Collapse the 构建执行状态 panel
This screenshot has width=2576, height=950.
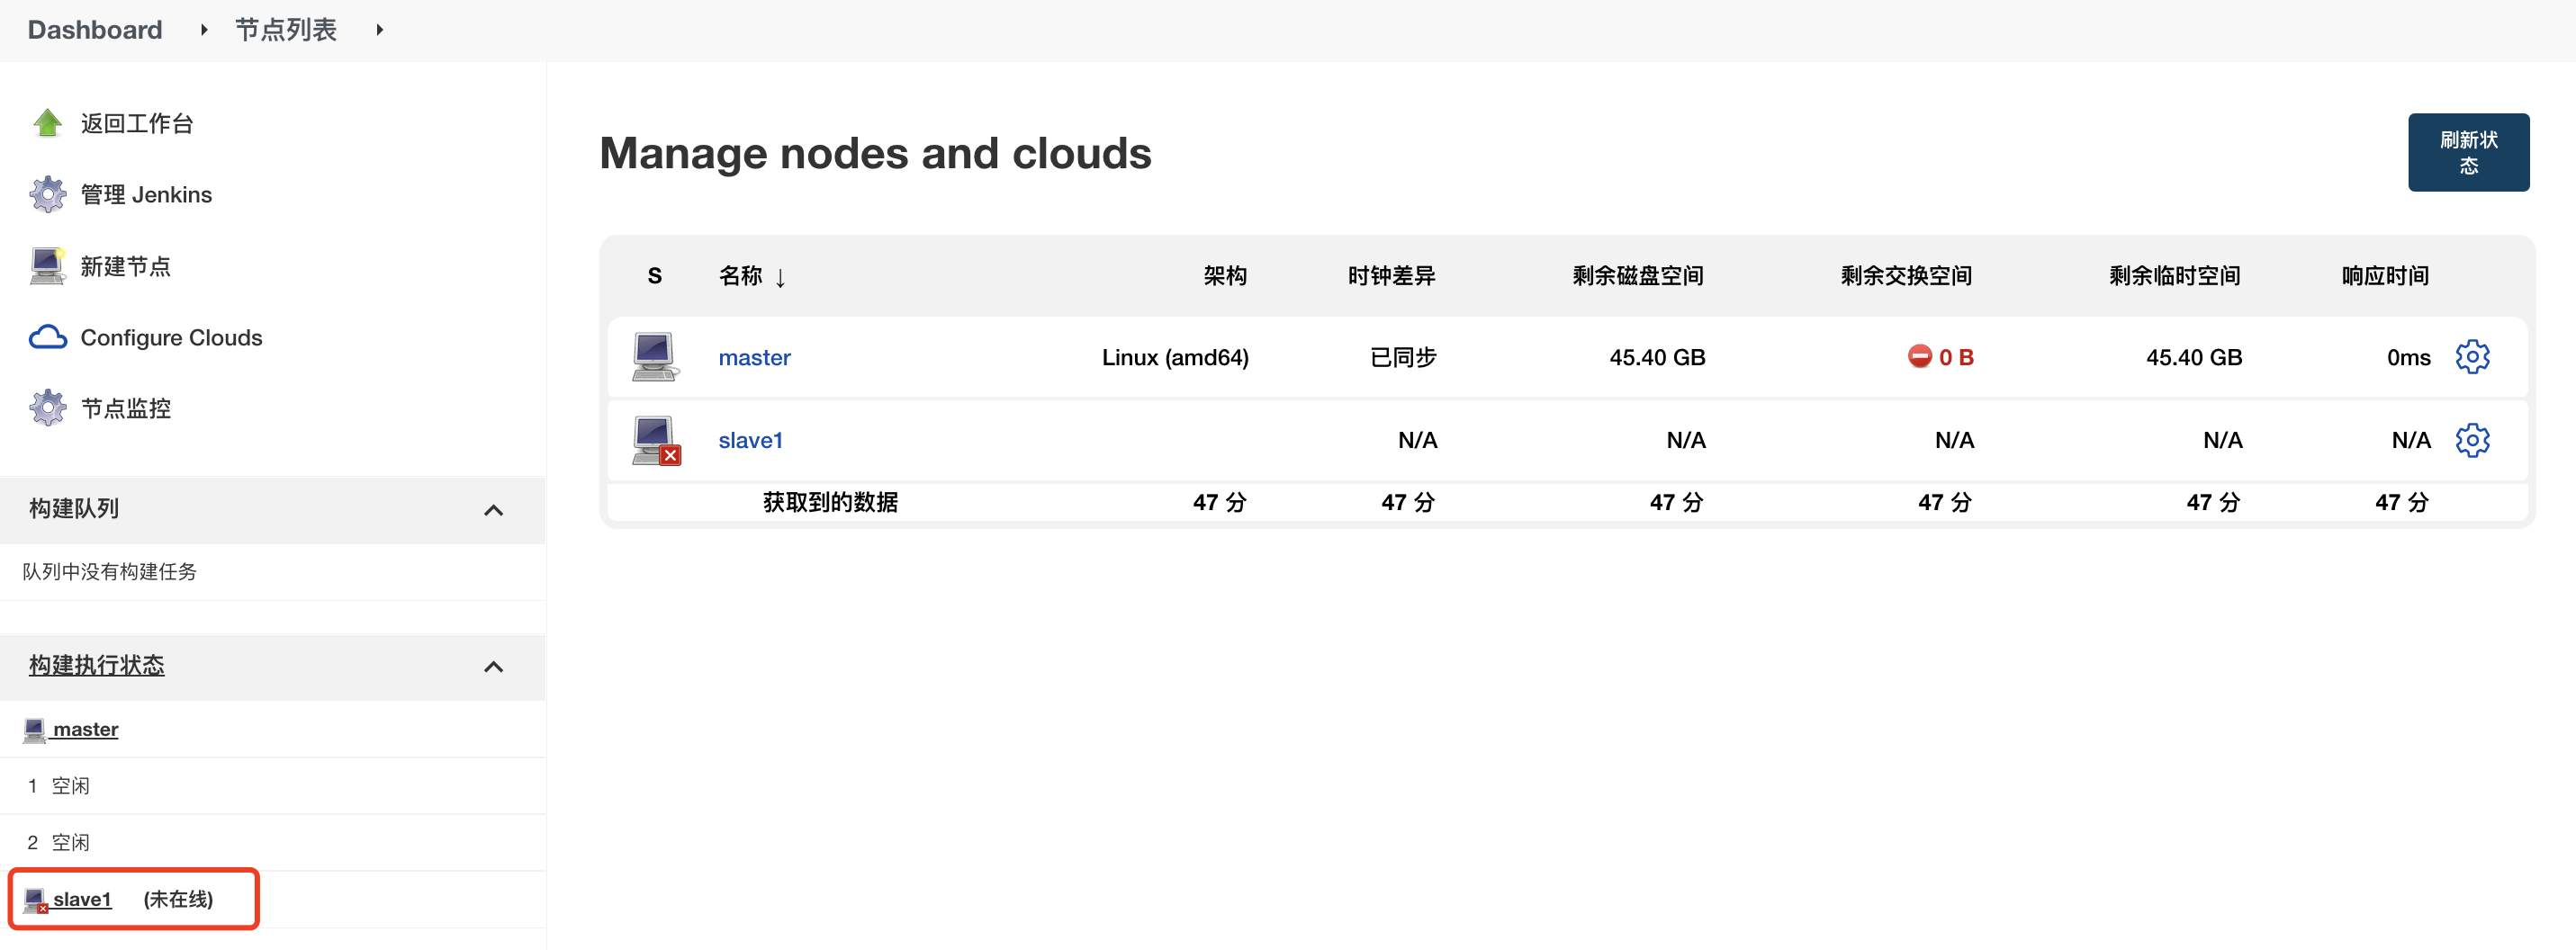pos(493,667)
